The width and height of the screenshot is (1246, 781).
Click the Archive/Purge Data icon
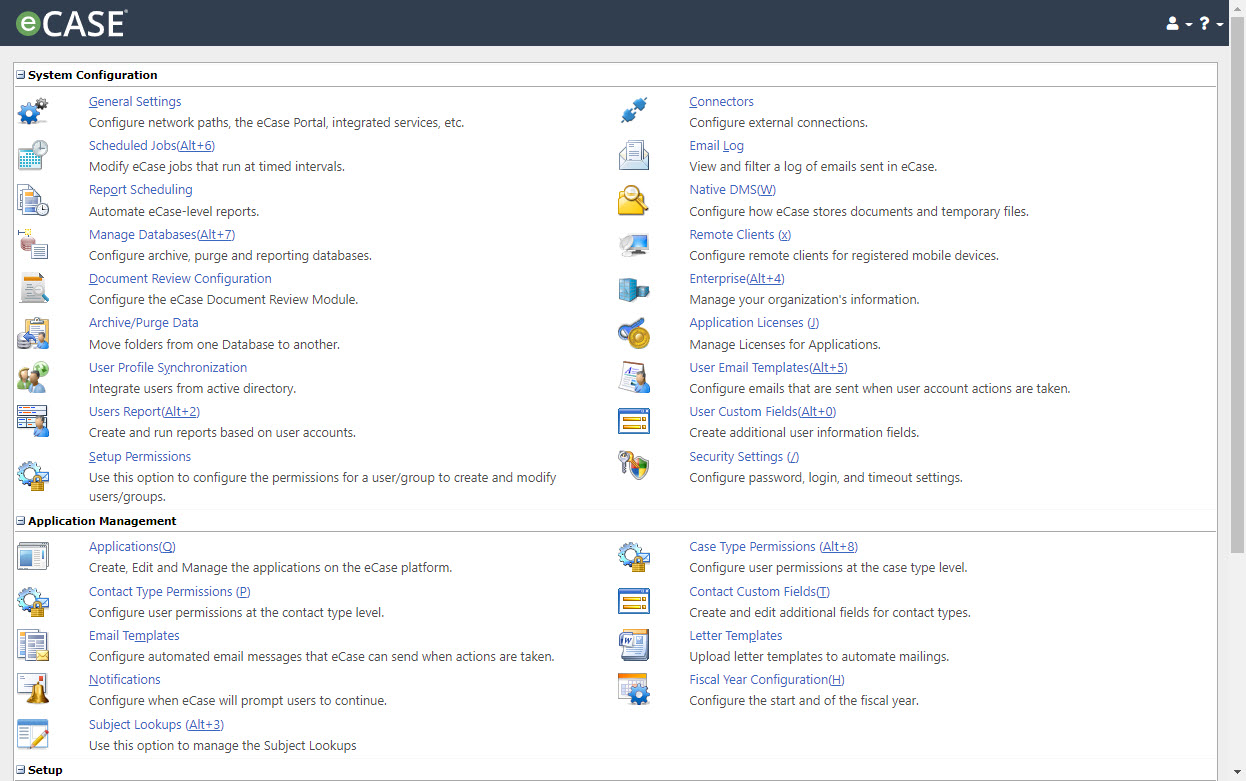(33, 333)
